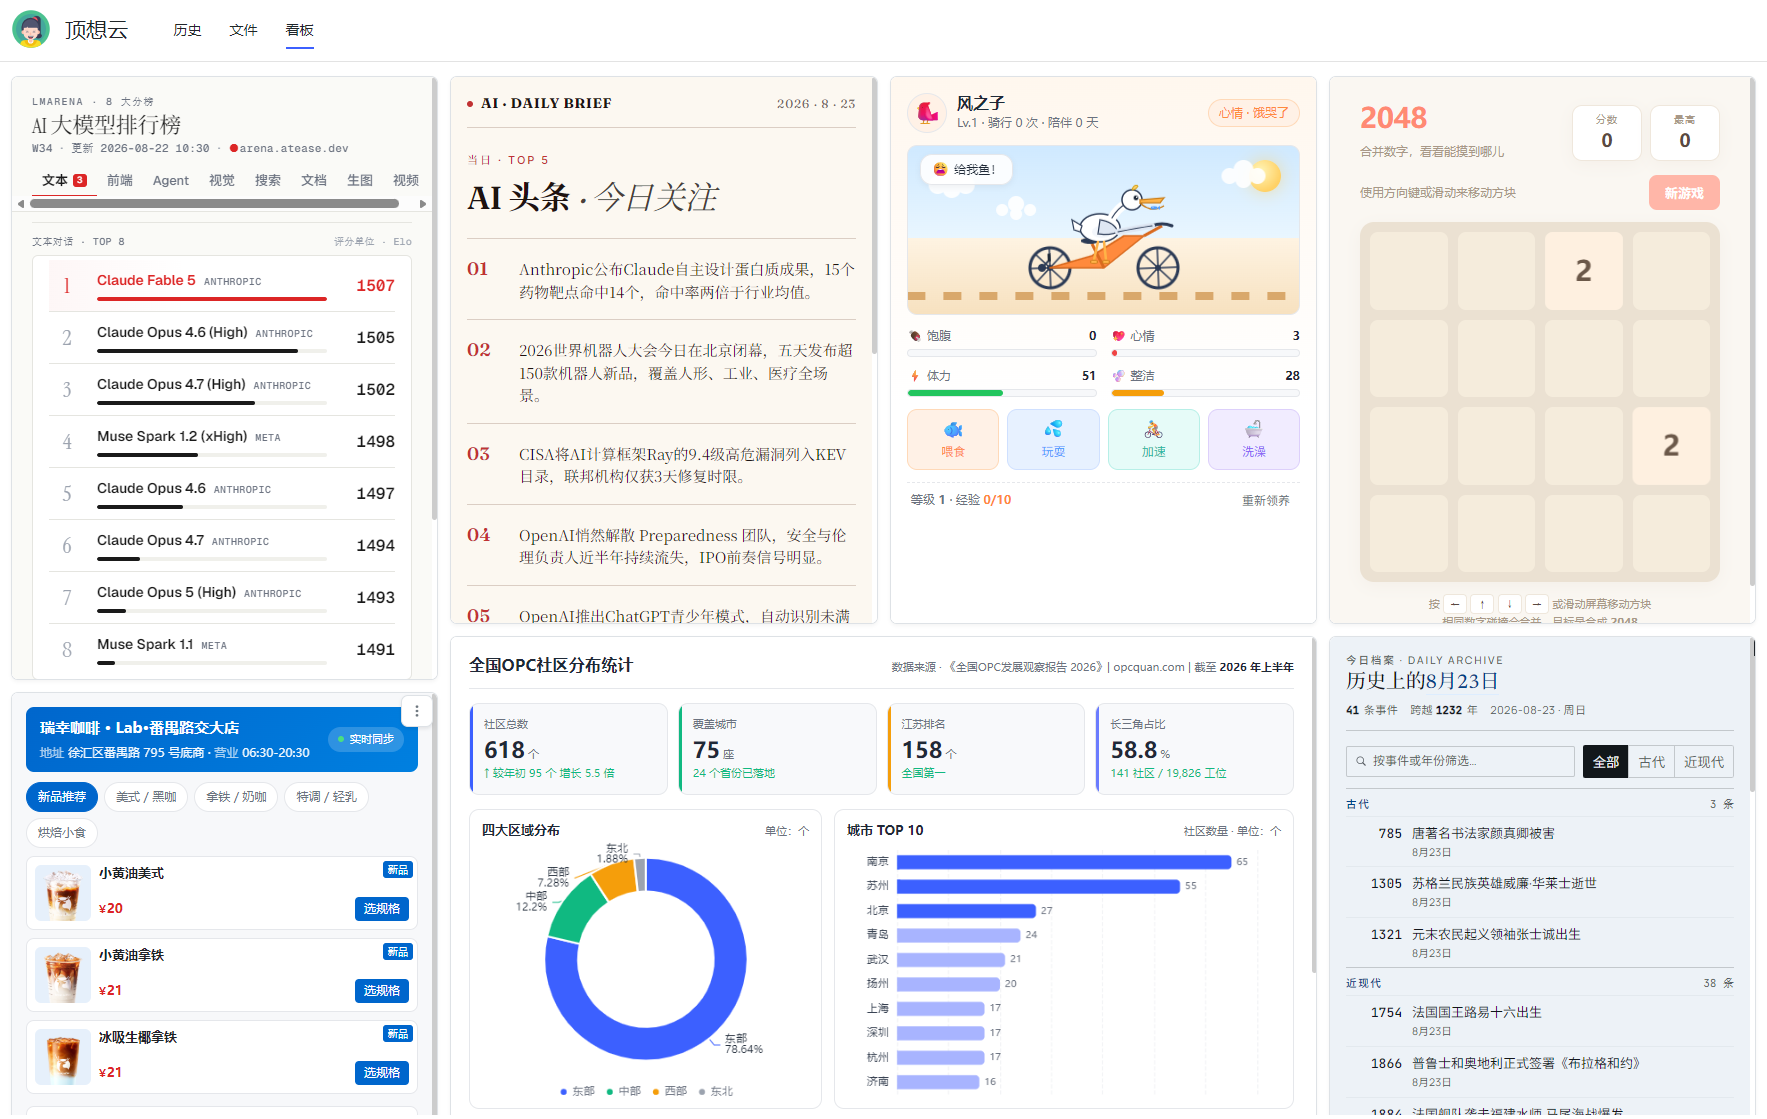Click the event search magnifier icon
Screen dimensions: 1767x1119
(1361, 761)
